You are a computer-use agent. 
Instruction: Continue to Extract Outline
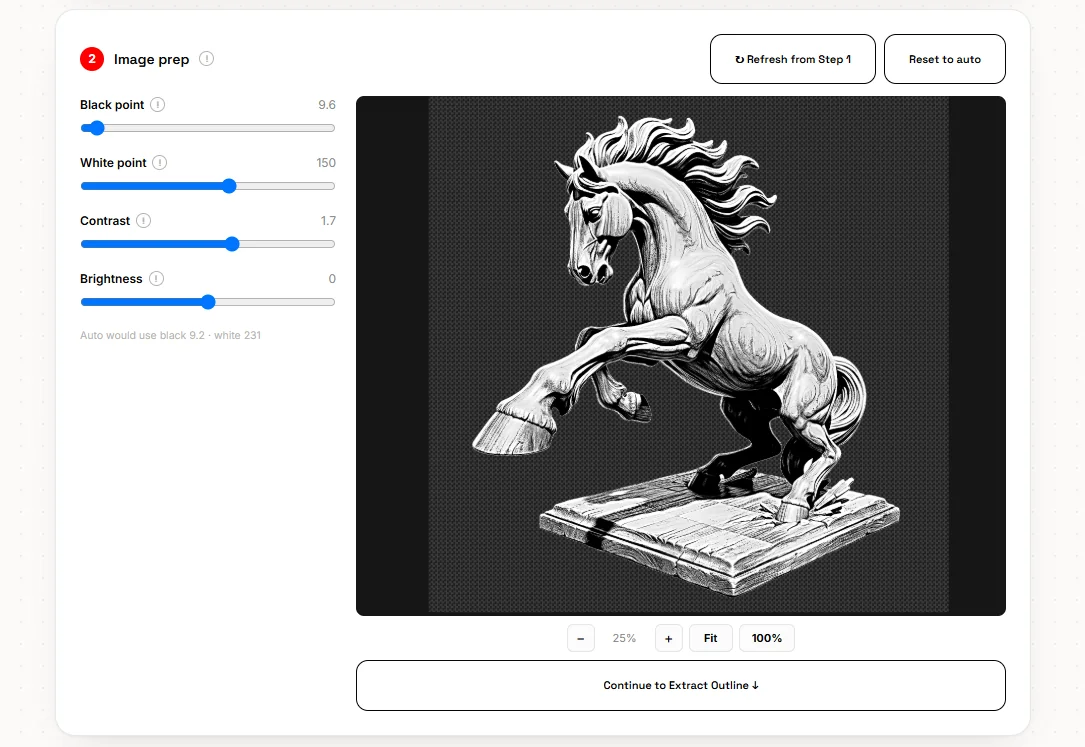[x=681, y=685]
